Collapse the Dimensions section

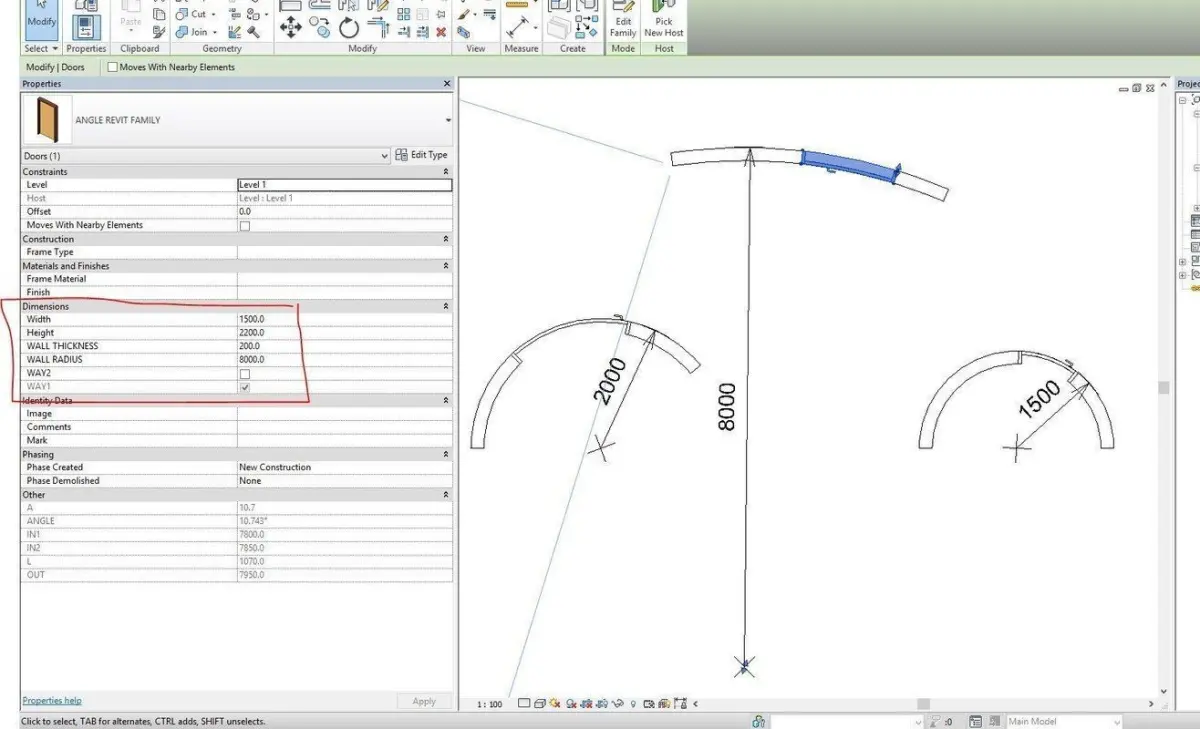click(x=445, y=306)
